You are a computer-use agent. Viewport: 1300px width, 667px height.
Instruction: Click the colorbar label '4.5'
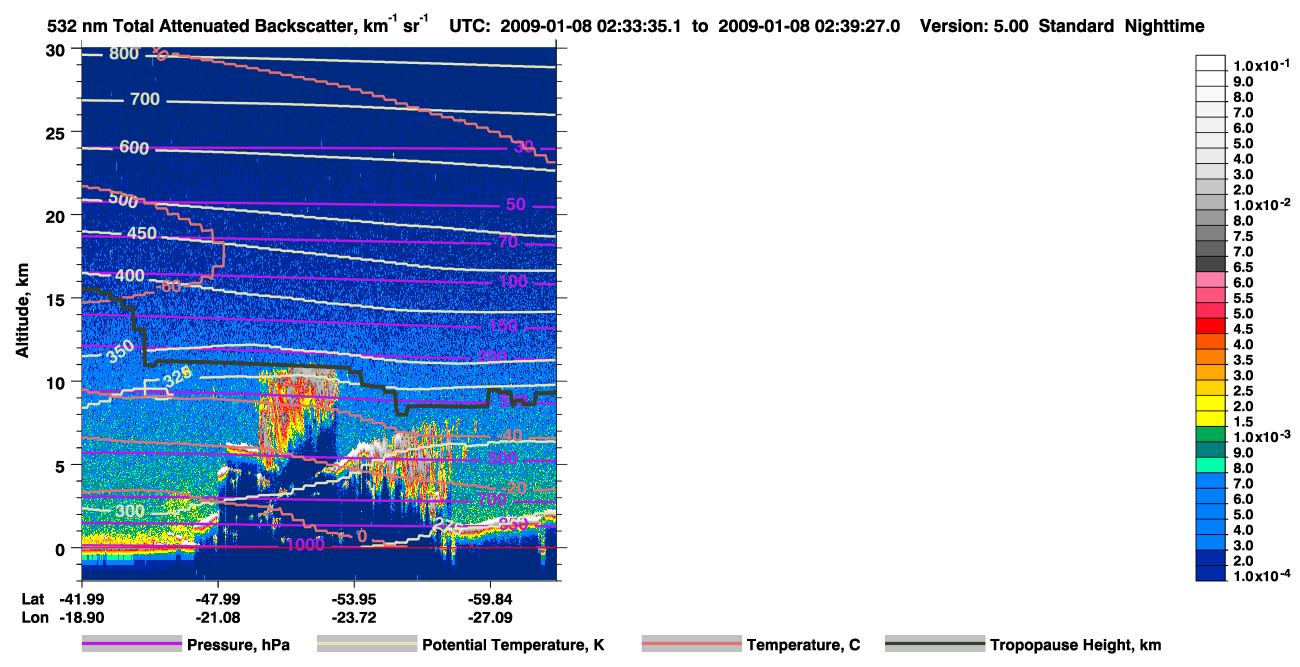pos(1244,329)
